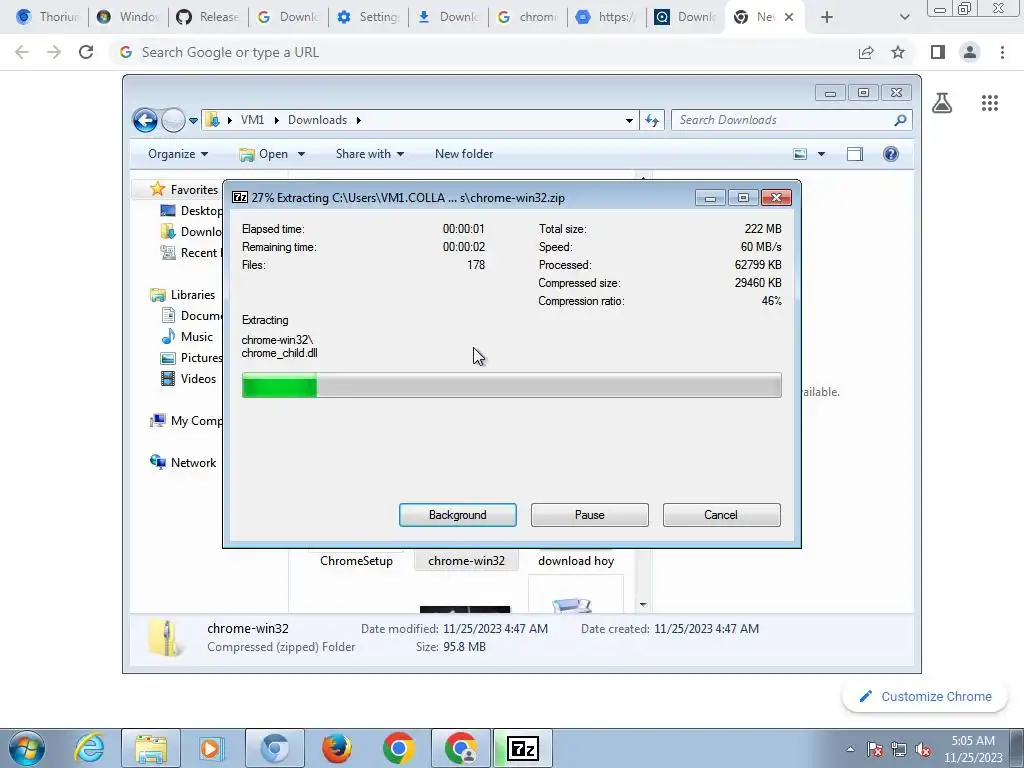Viewport: 1024px width, 768px height.
Task: Select Desktop in the navigation pane
Action: (191, 210)
